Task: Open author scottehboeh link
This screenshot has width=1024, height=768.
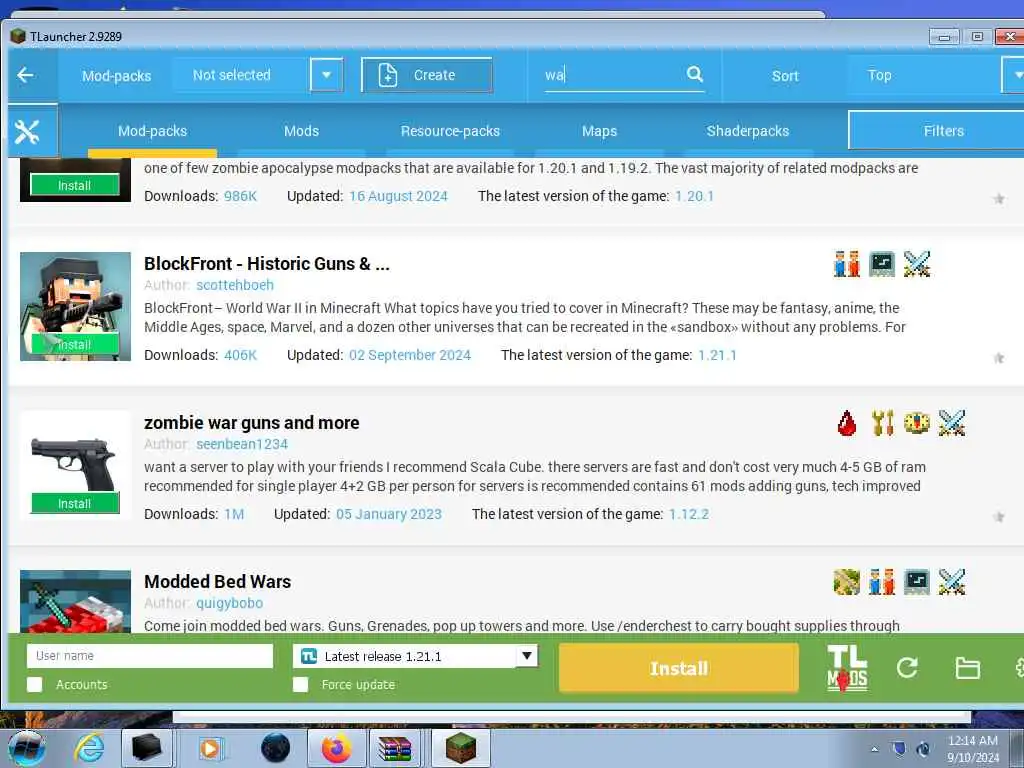Action: coord(235,285)
